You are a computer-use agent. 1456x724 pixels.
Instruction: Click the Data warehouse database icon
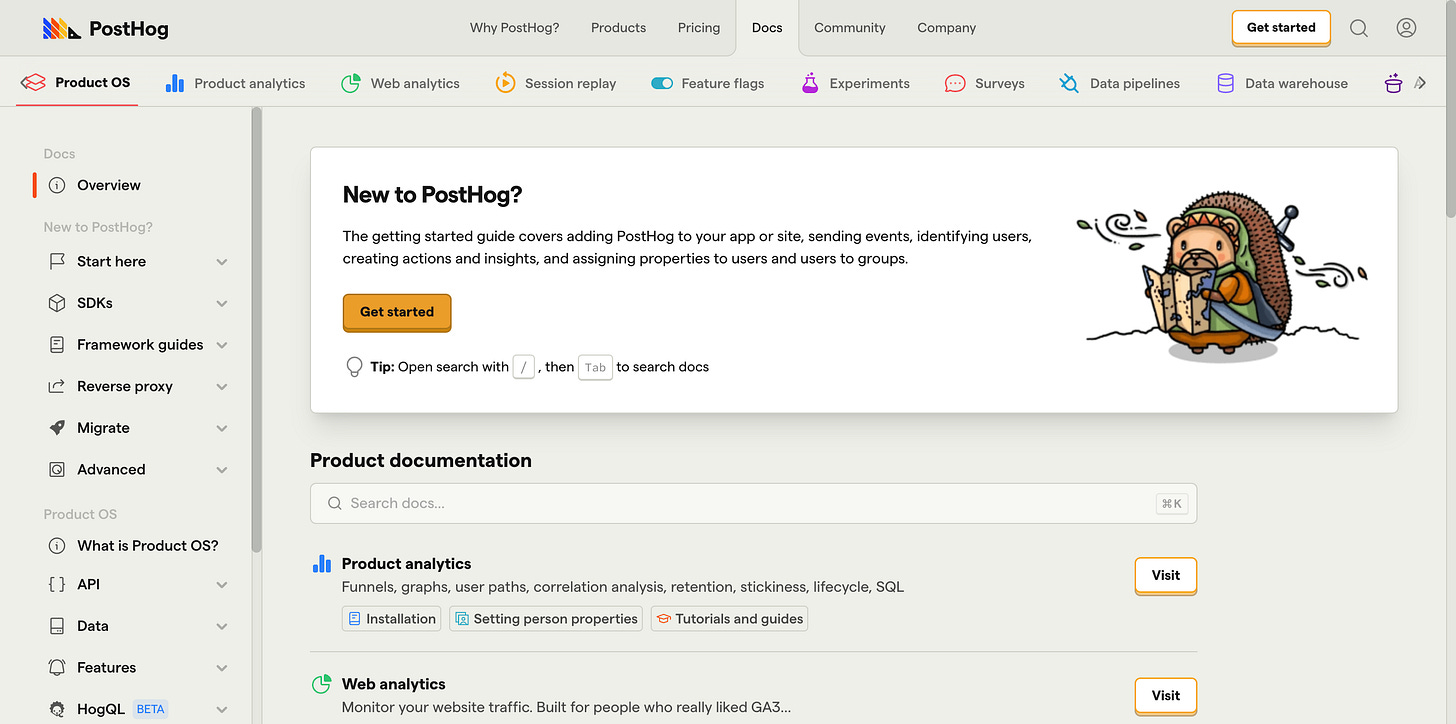(1225, 83)
